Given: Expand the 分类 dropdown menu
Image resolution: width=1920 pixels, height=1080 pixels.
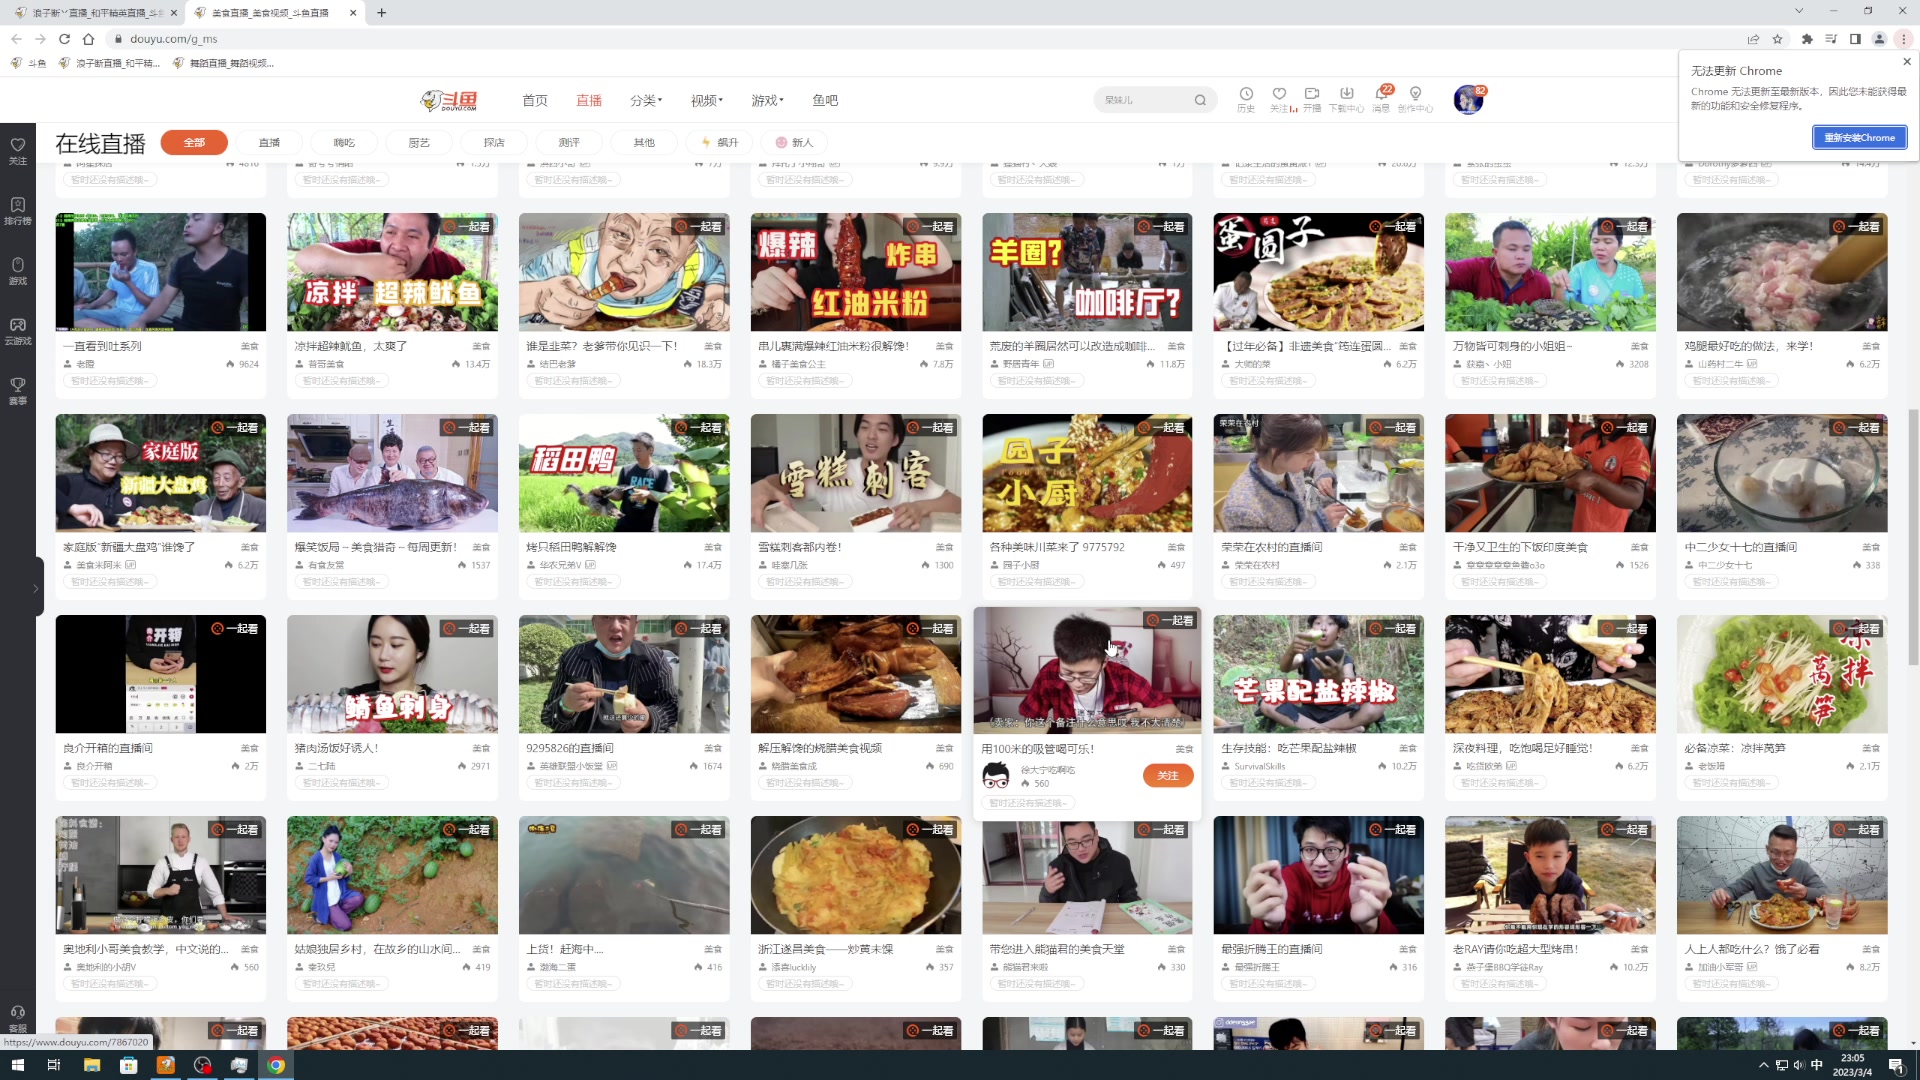Looking at the screenshot, I should [x=646, y=100].
